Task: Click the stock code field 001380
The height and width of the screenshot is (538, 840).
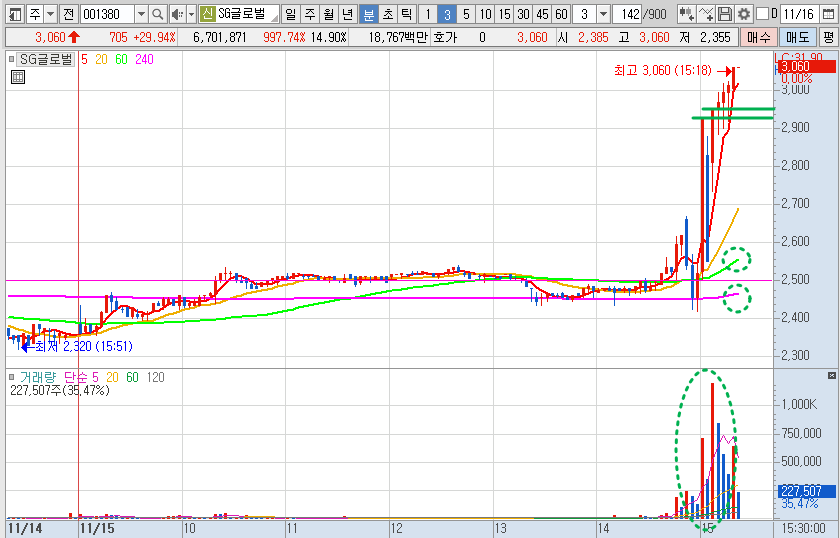Action: point(107,14)
